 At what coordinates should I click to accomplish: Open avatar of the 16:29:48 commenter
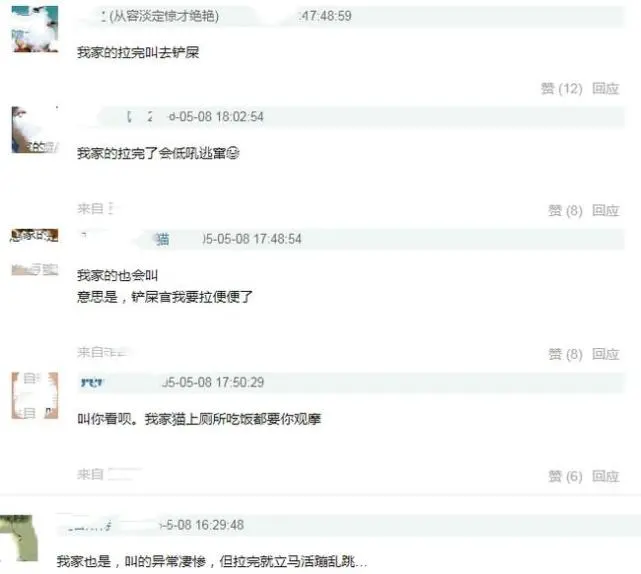coord(17,538)
